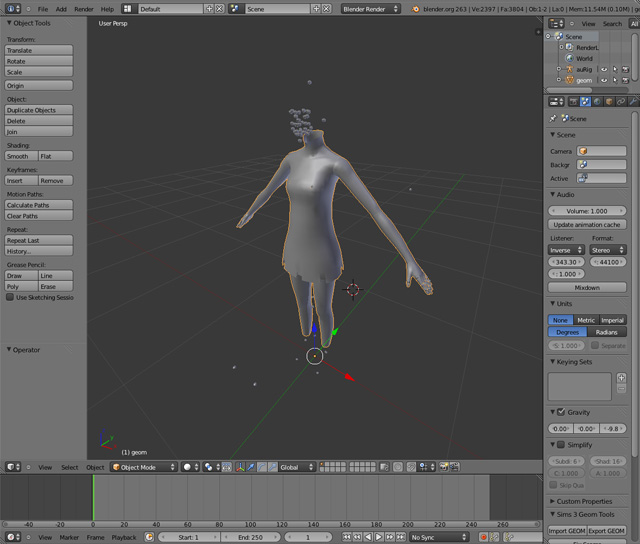The height and width of the screenshot is (544, 640).
Task: Open the Inverse distance model dropdown
Action: (566, 250)
